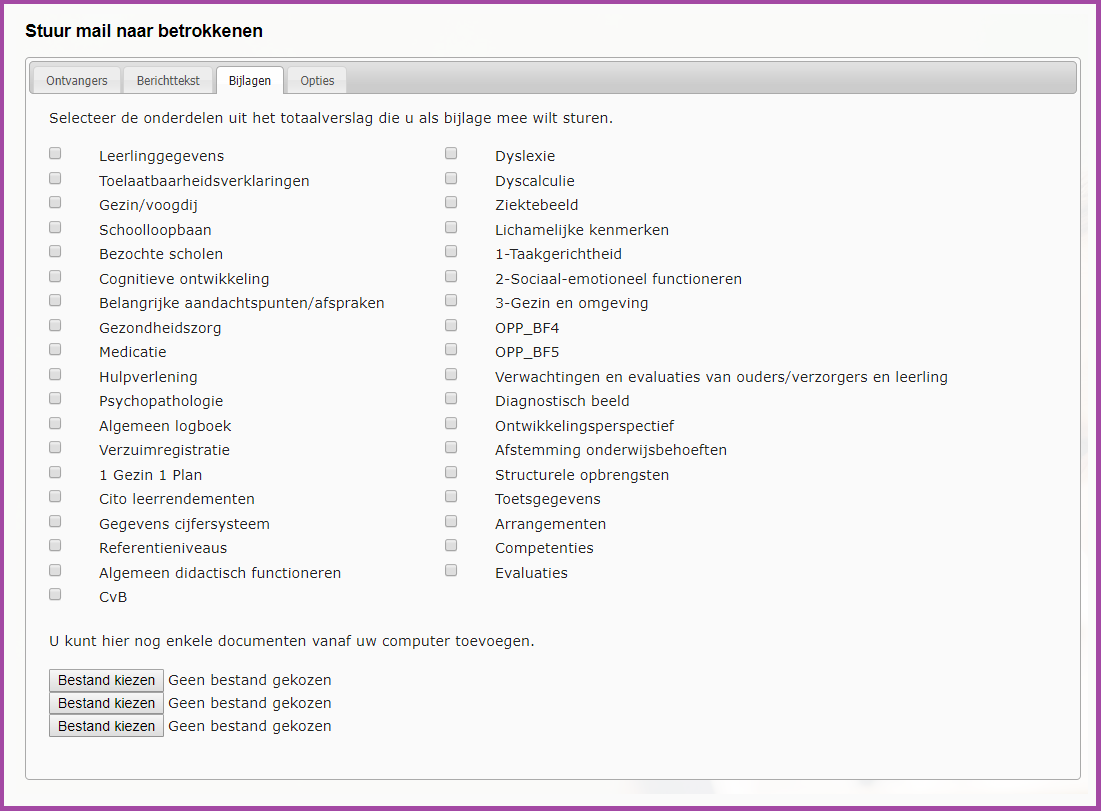1101x811 pixels.
Task: Click the first Bestand kiezen button
Action: coord(106,680)
